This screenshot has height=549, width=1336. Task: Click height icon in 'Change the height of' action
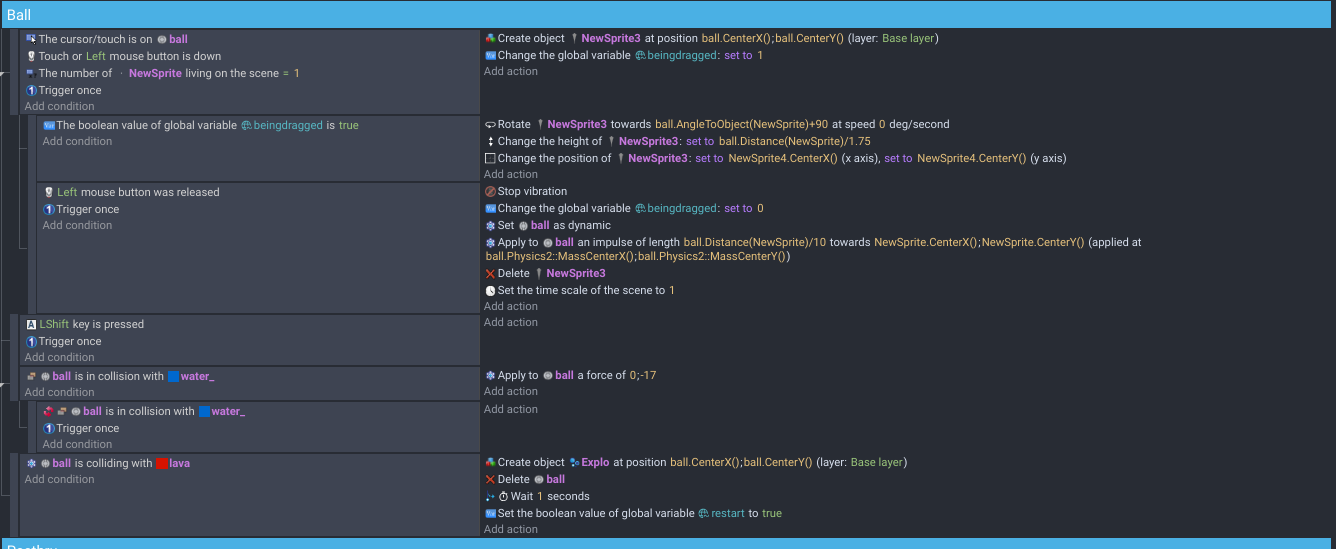(490, 141)
